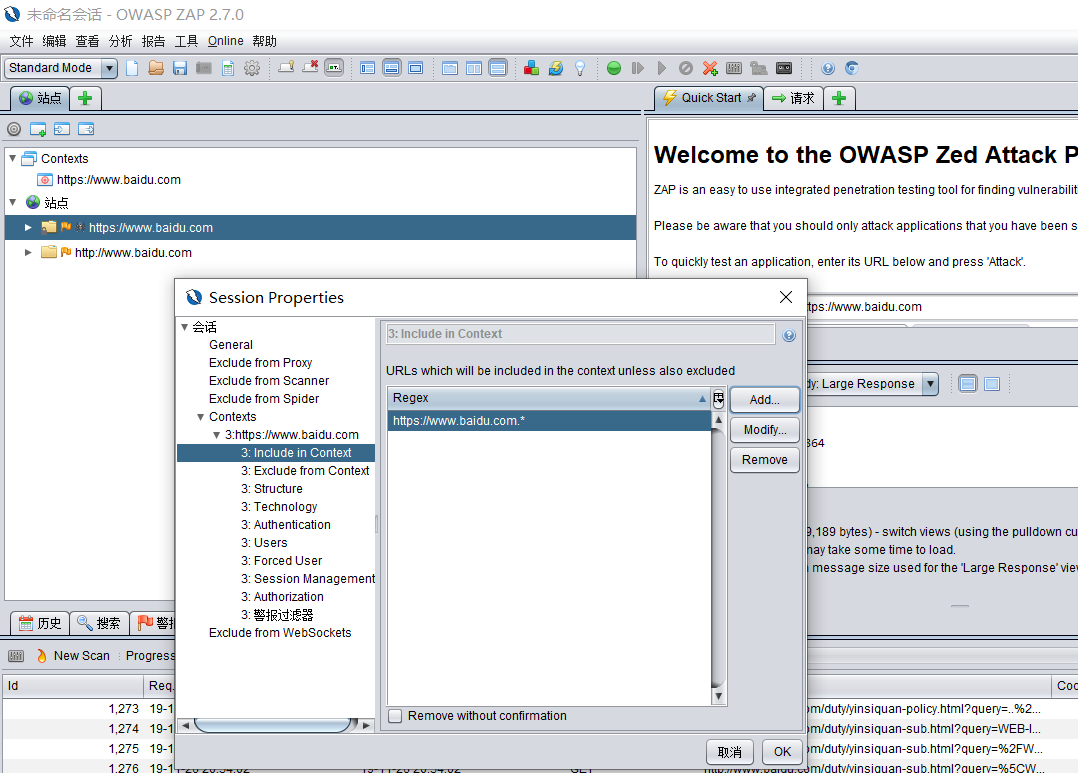Click the light bulb tips icon
1078x773 pixels.
pyautogui.click(x=580, y=68)
